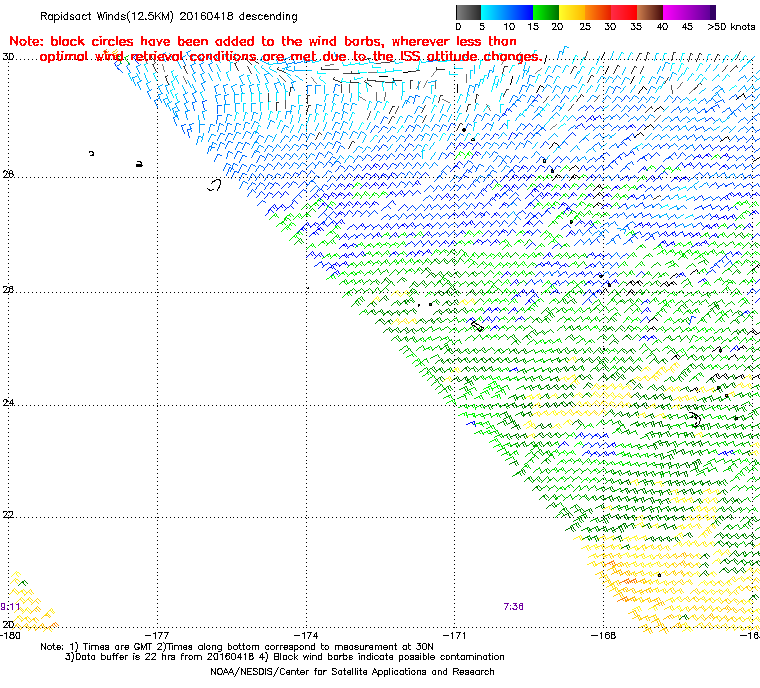
Task: Click the "-180" longitude axis label
Action: [x=10, y=636]
